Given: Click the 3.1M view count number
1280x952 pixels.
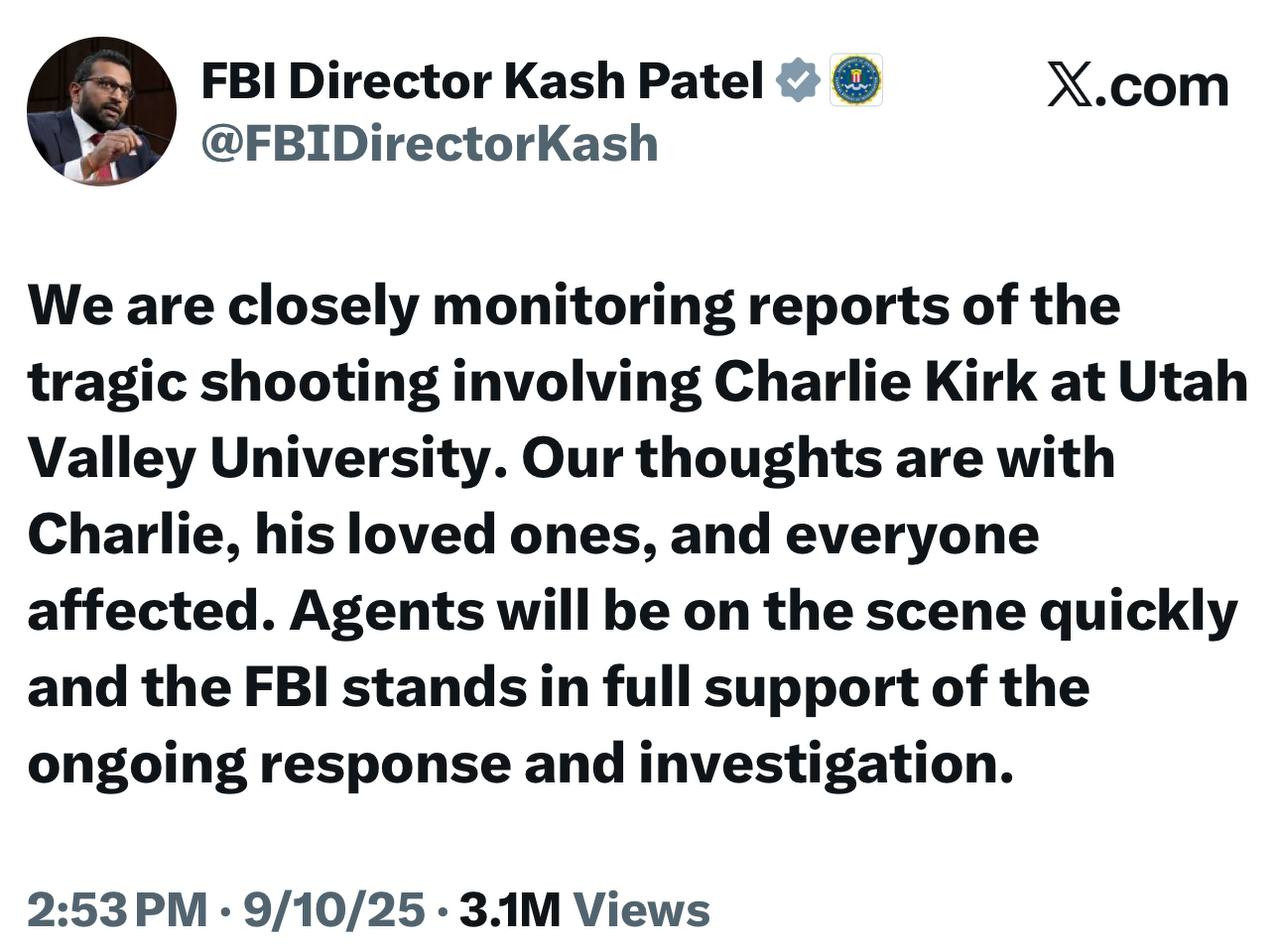Looking at the screenshot, I should 509,910.
